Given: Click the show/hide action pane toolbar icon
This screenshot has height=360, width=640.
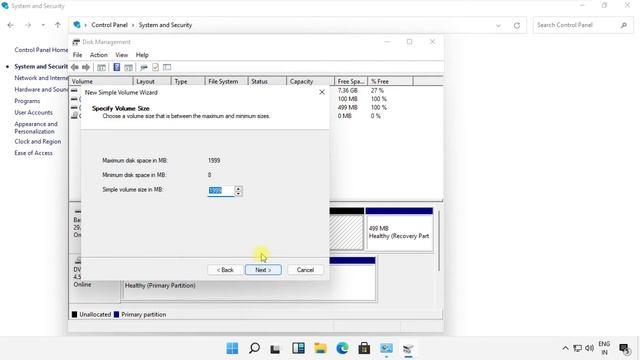Looking at the screenshot, I should [129, 67].
